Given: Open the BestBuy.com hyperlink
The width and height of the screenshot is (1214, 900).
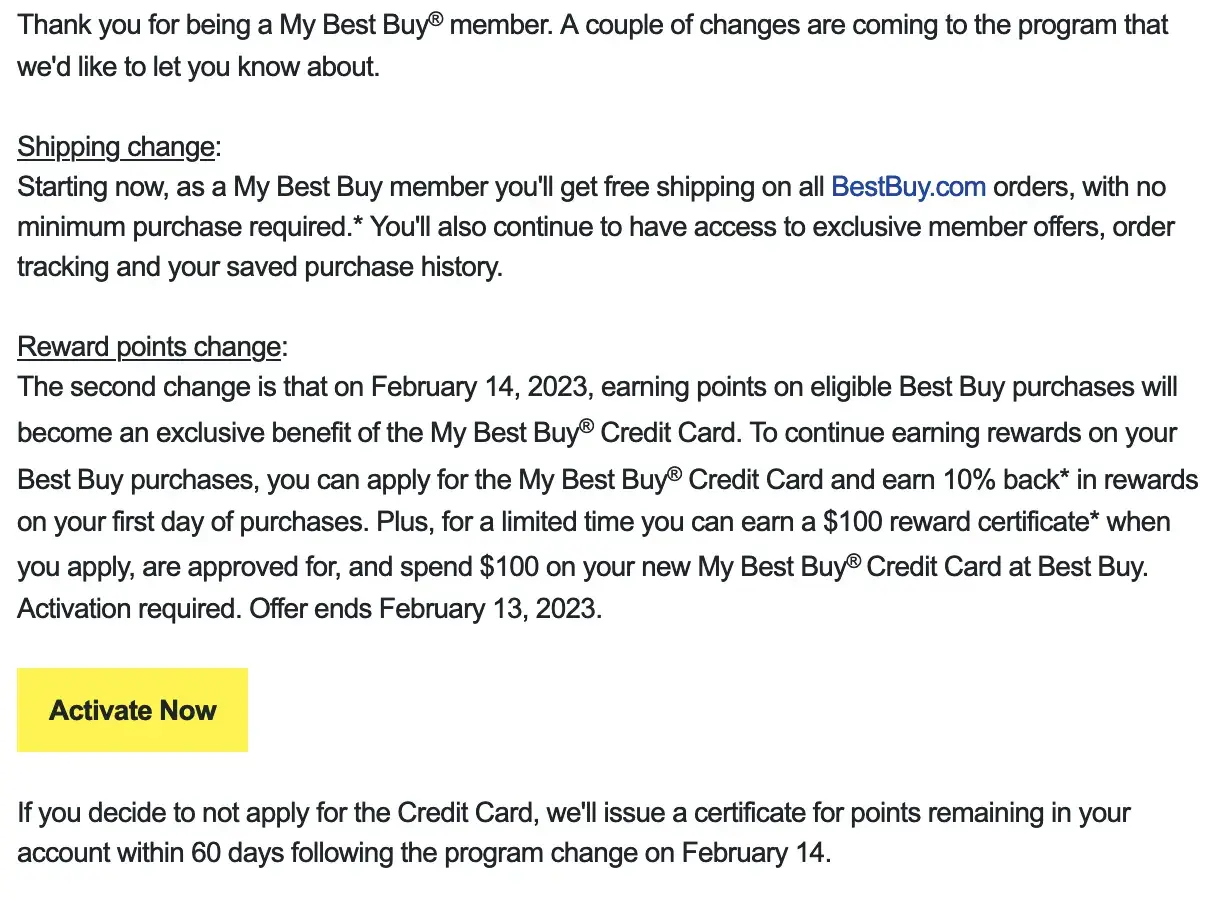Looking at the screenshot, I should click(x=908, y=187).
